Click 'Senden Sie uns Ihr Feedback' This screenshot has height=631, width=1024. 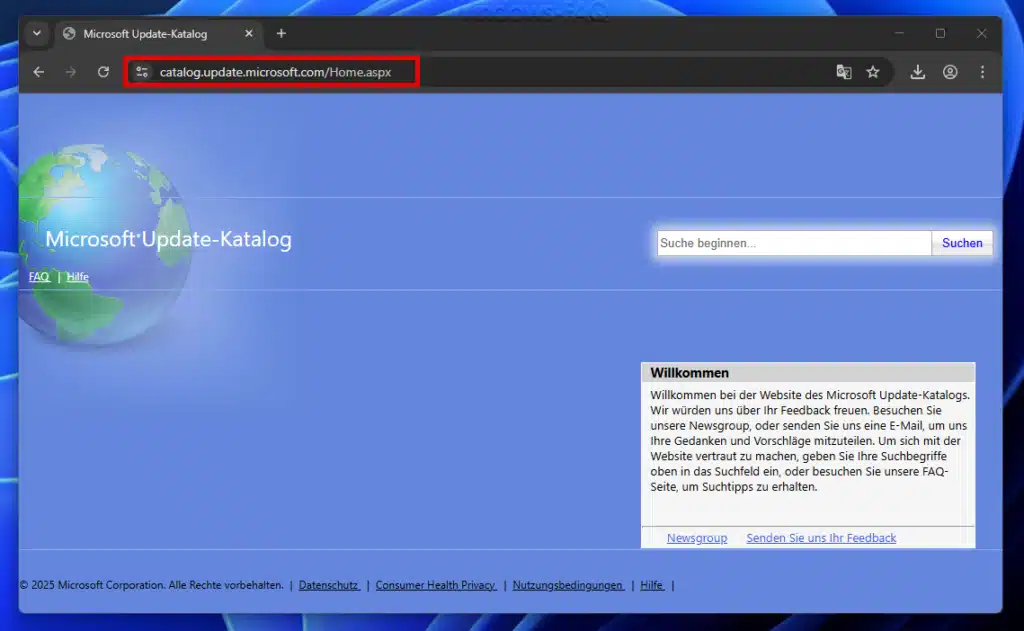[x=820, y=538]
